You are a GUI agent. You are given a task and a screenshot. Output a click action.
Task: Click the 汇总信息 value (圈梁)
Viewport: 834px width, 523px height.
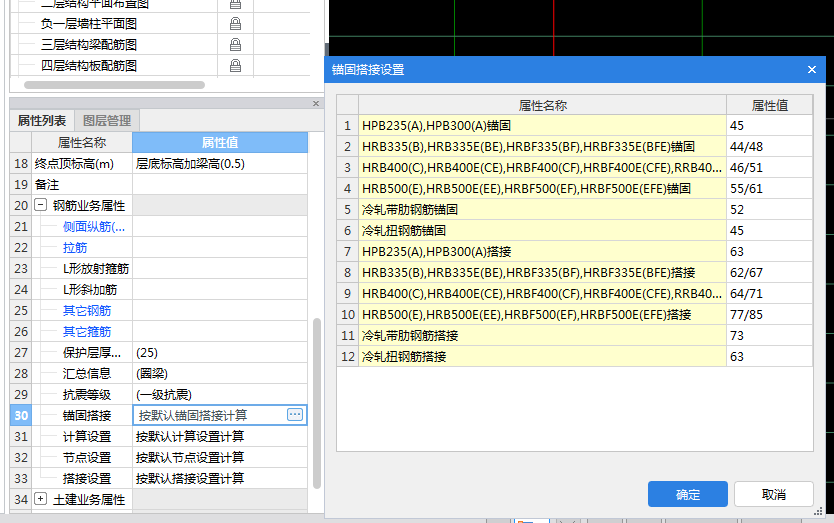click(220, 373)
